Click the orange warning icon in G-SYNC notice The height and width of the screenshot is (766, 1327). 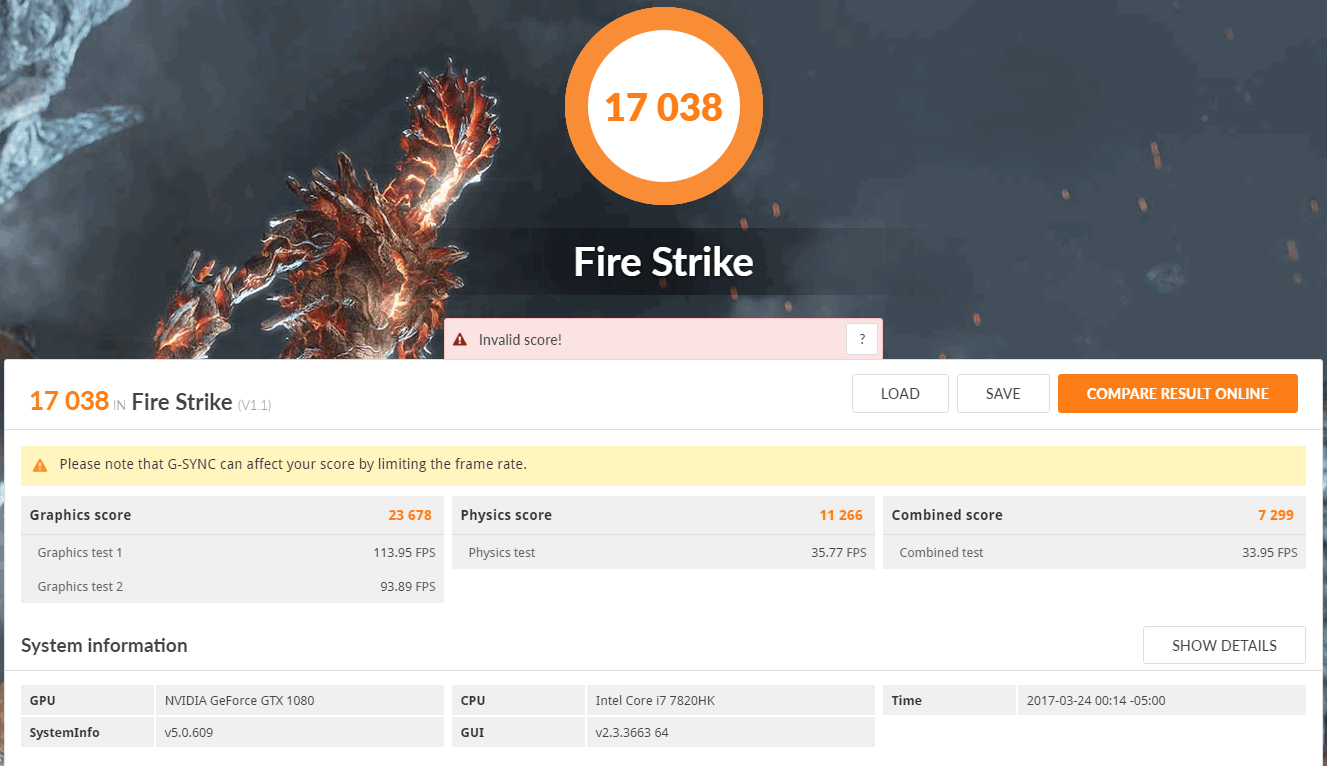pyautogui.click(x=40, y=465)
